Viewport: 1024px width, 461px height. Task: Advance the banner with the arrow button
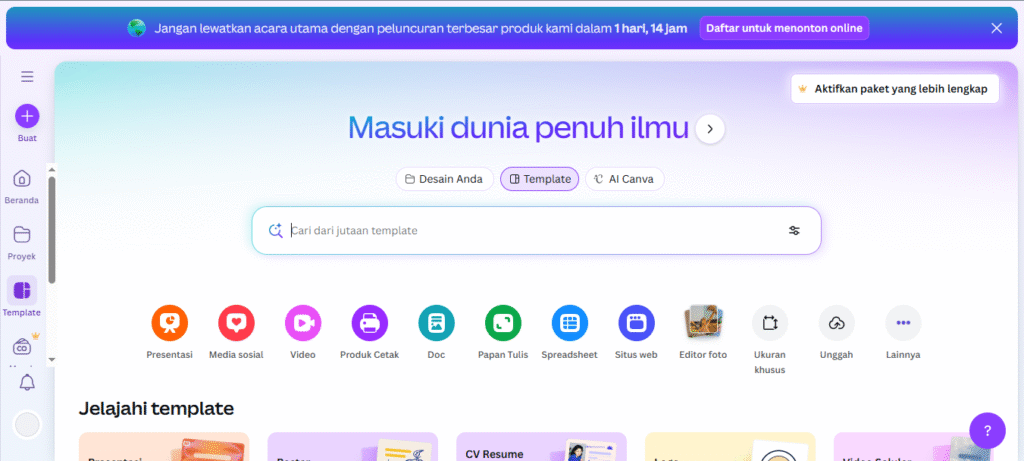[x=710, y=128]
